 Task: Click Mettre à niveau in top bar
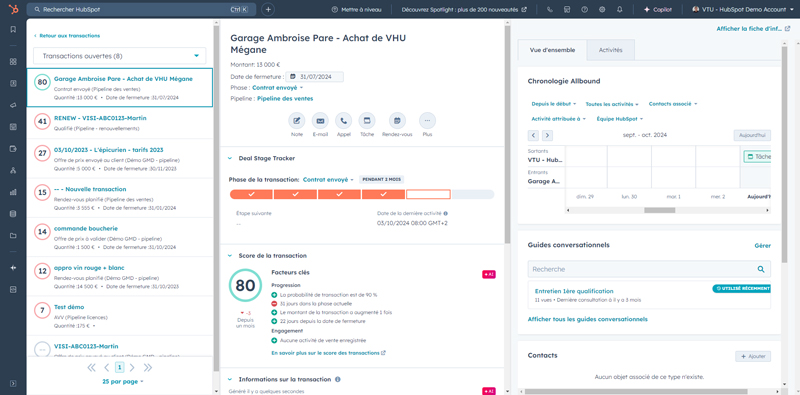click(356, 9)
